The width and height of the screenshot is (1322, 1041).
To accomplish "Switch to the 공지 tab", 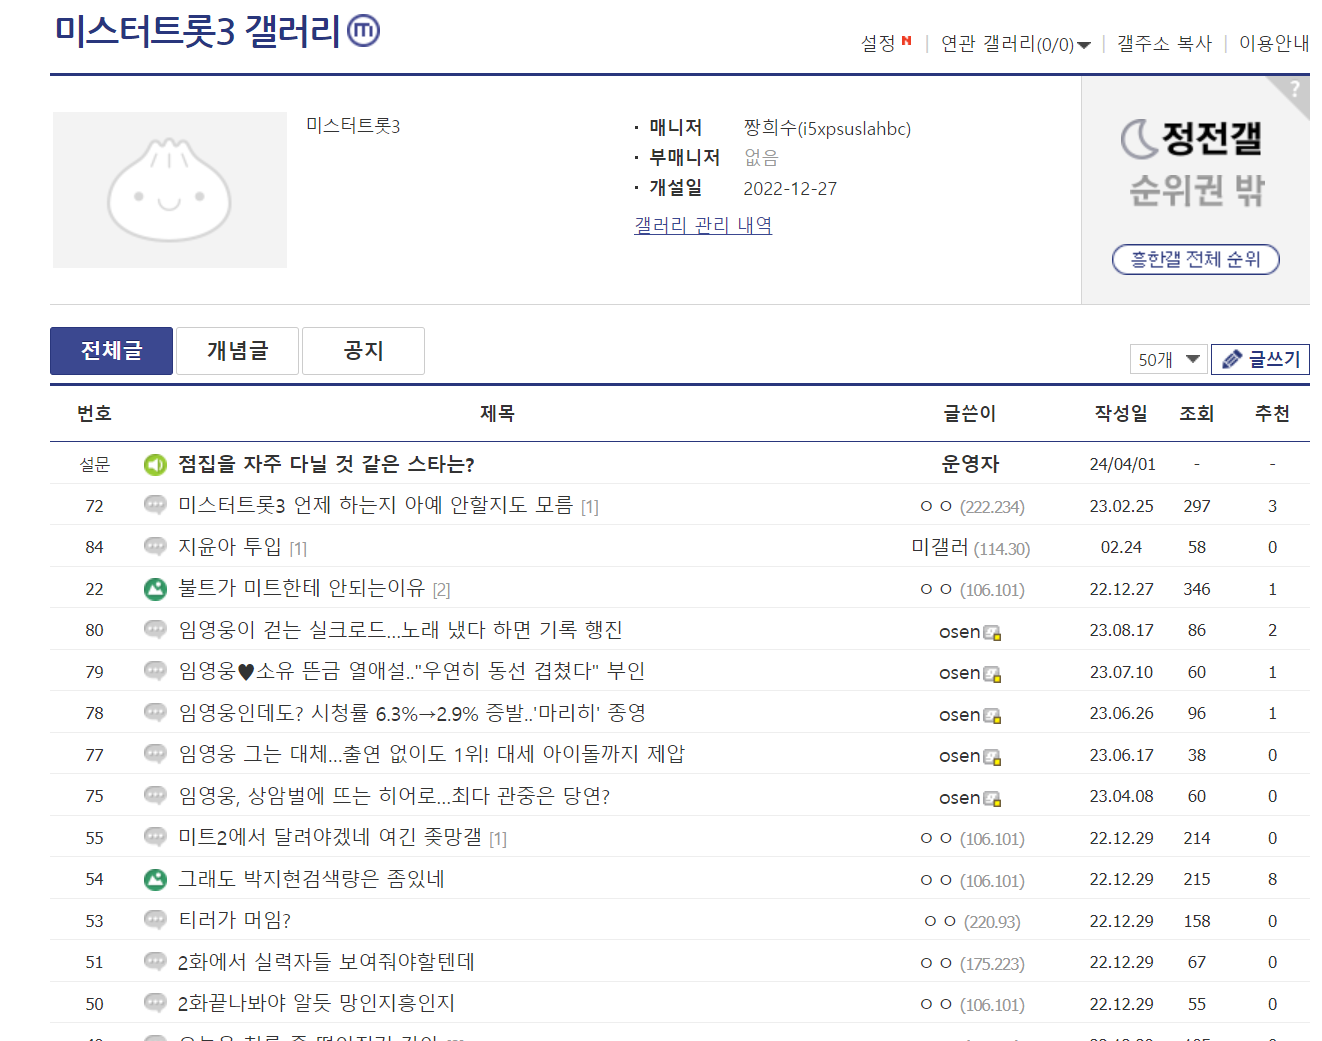I will click(x=363, y=351).
